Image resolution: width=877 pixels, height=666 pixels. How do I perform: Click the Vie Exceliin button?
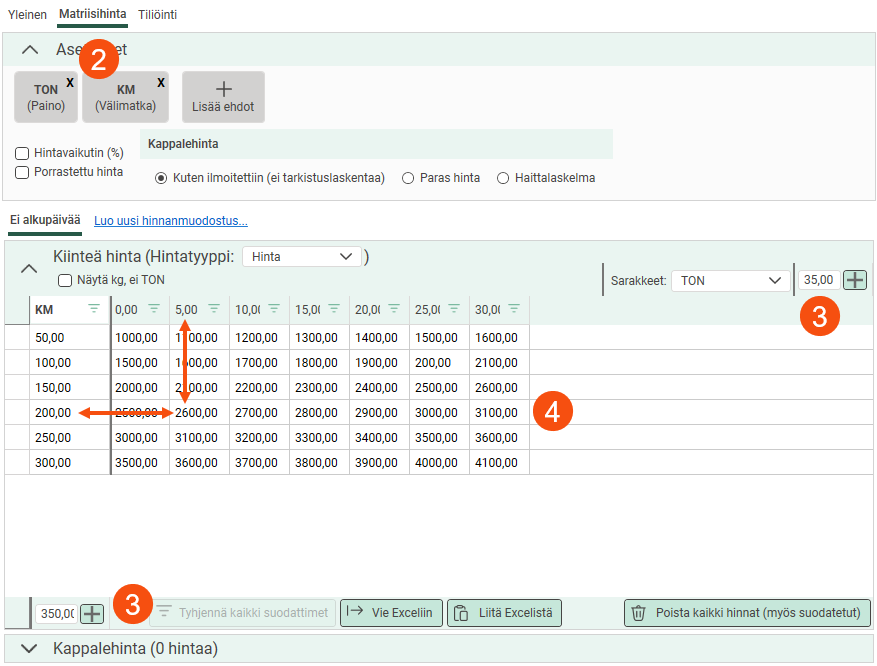click(390, 612)
